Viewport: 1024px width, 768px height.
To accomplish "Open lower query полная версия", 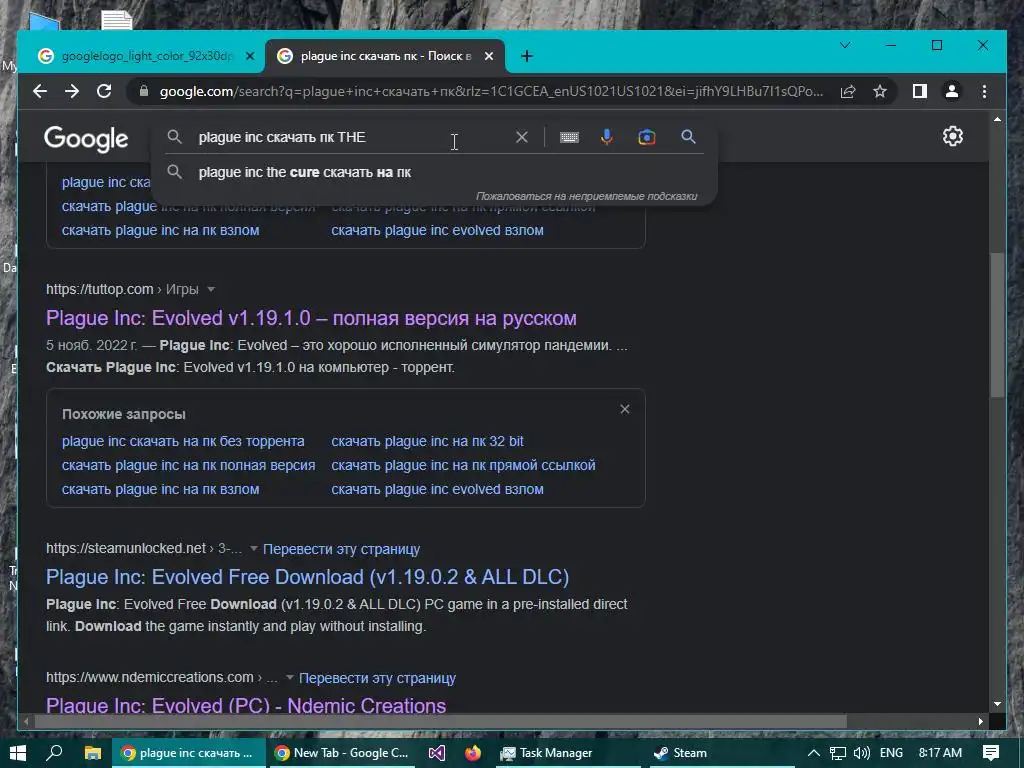I will [188, 466].
